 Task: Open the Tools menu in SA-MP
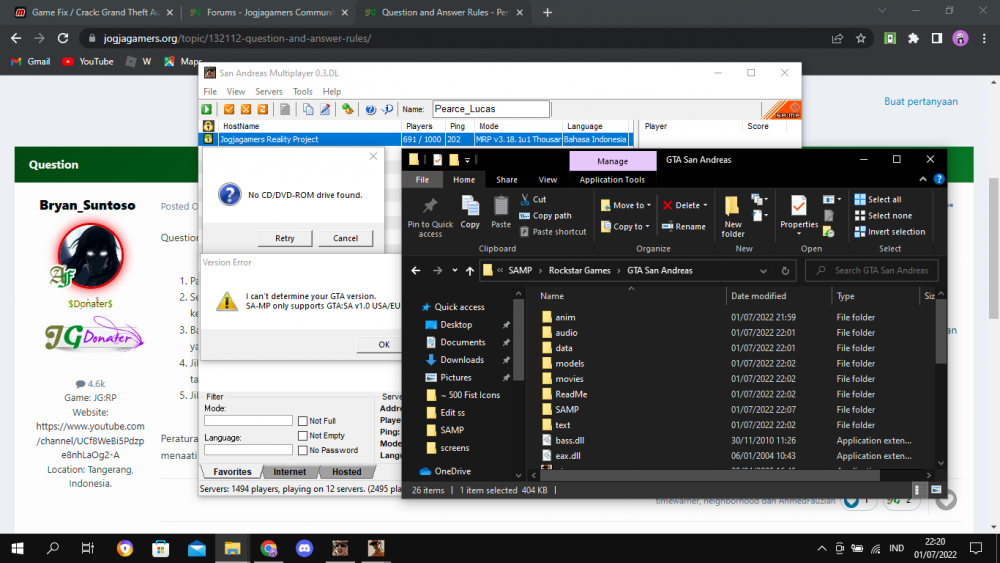[302, 91]
